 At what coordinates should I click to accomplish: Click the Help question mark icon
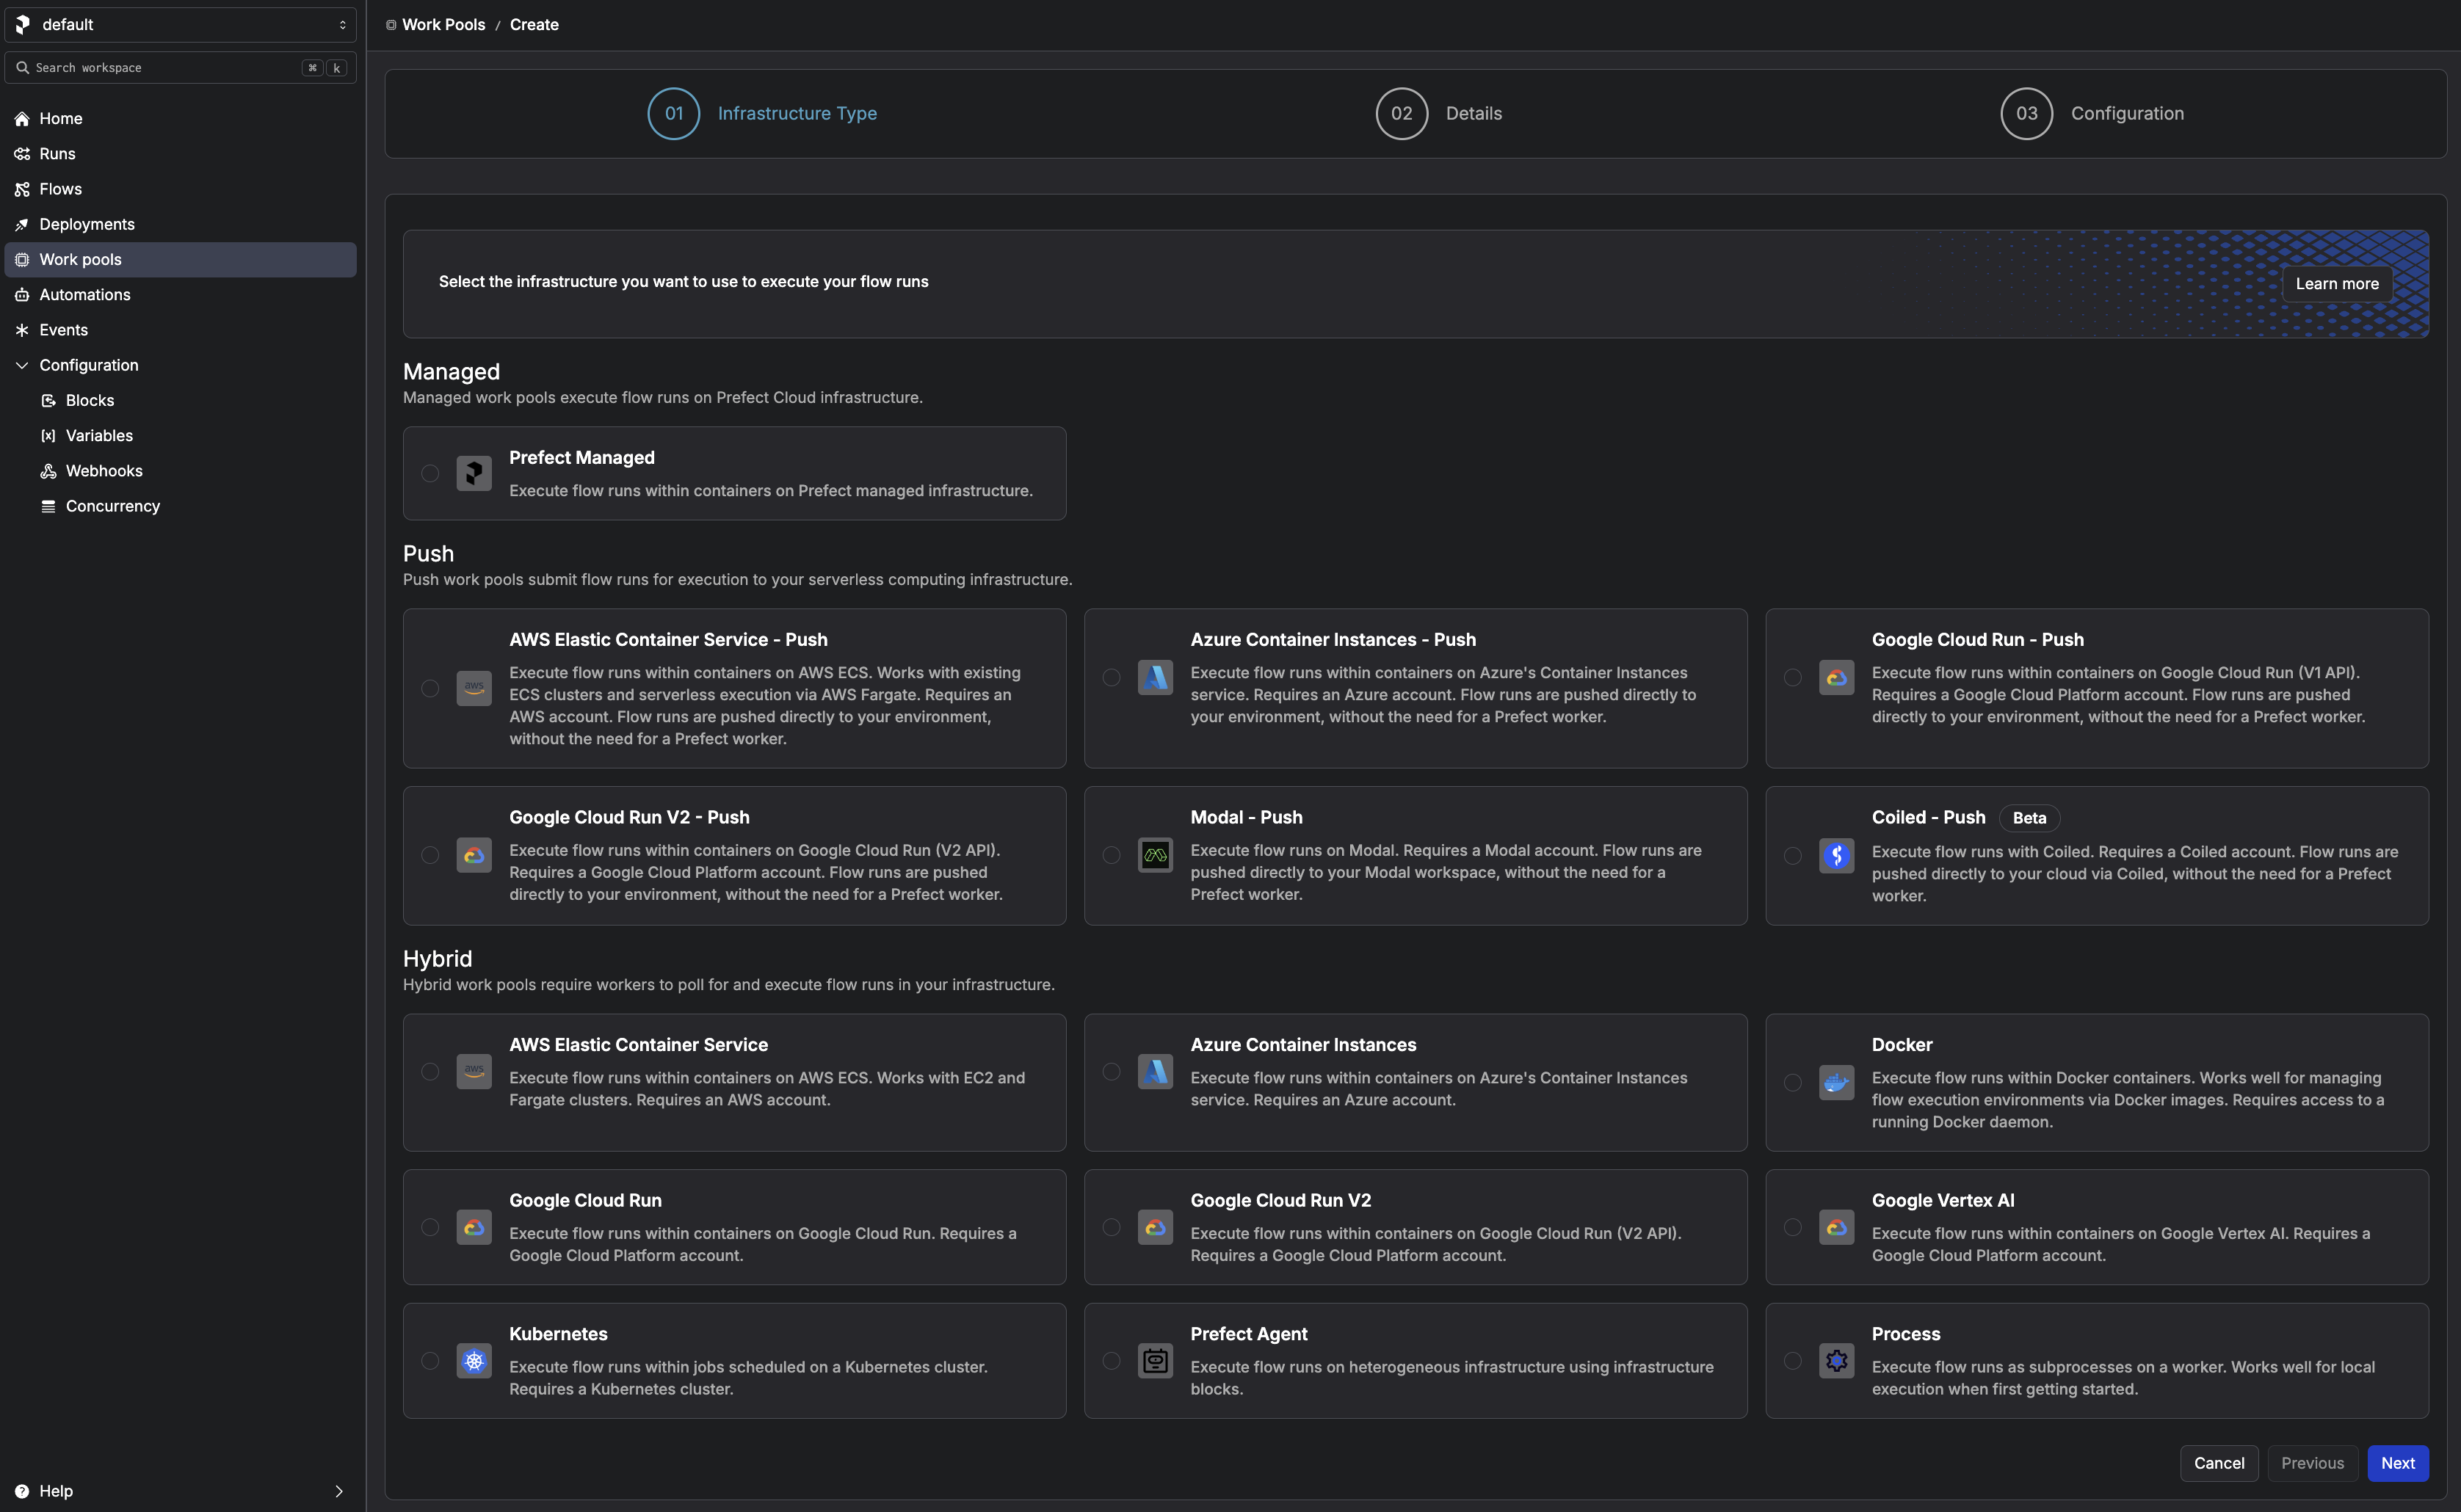click(x=22, y=1490)
